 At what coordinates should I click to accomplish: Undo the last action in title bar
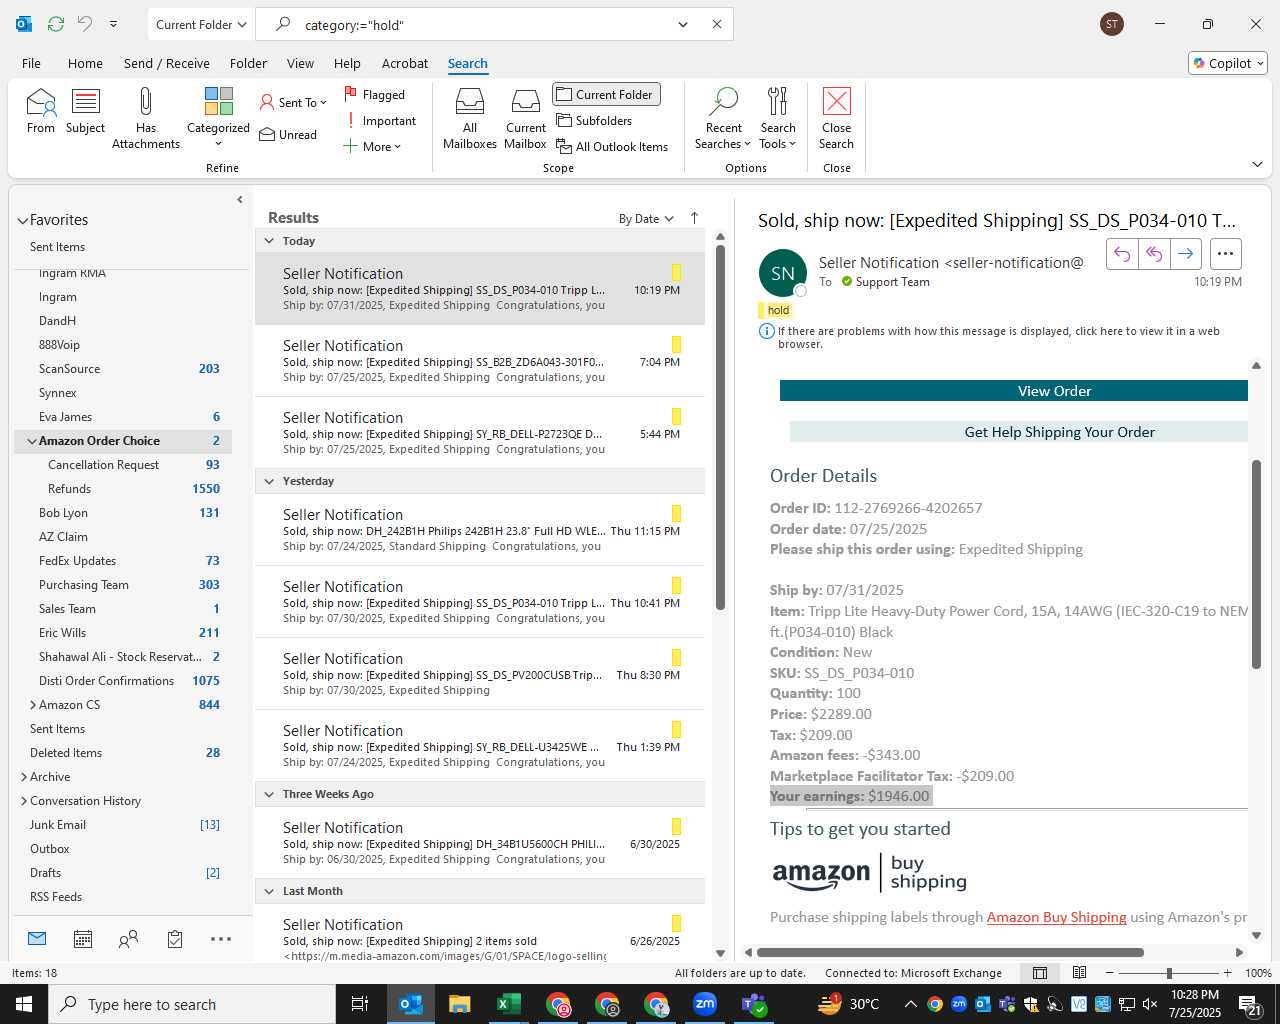(x=85, y=24)
